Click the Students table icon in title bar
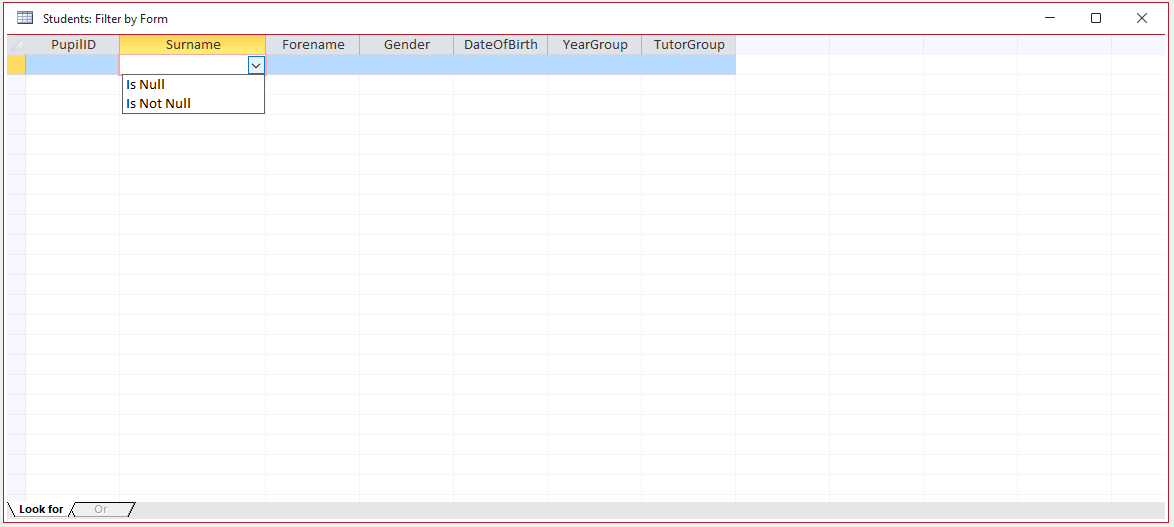Screen dimensions: 1174x527 (25, 18)
